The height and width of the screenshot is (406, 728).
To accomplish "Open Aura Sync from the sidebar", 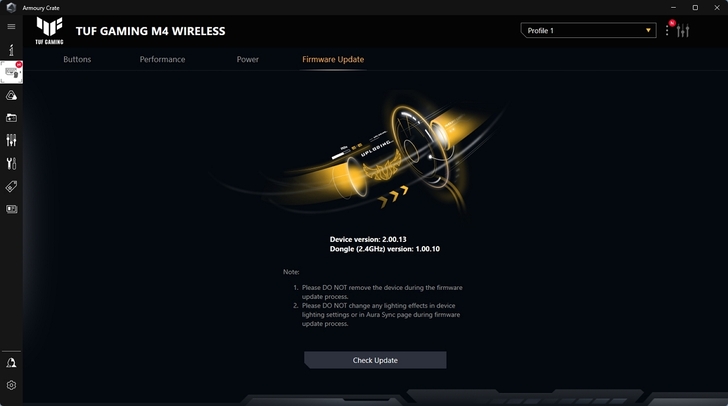I will 11,95.
